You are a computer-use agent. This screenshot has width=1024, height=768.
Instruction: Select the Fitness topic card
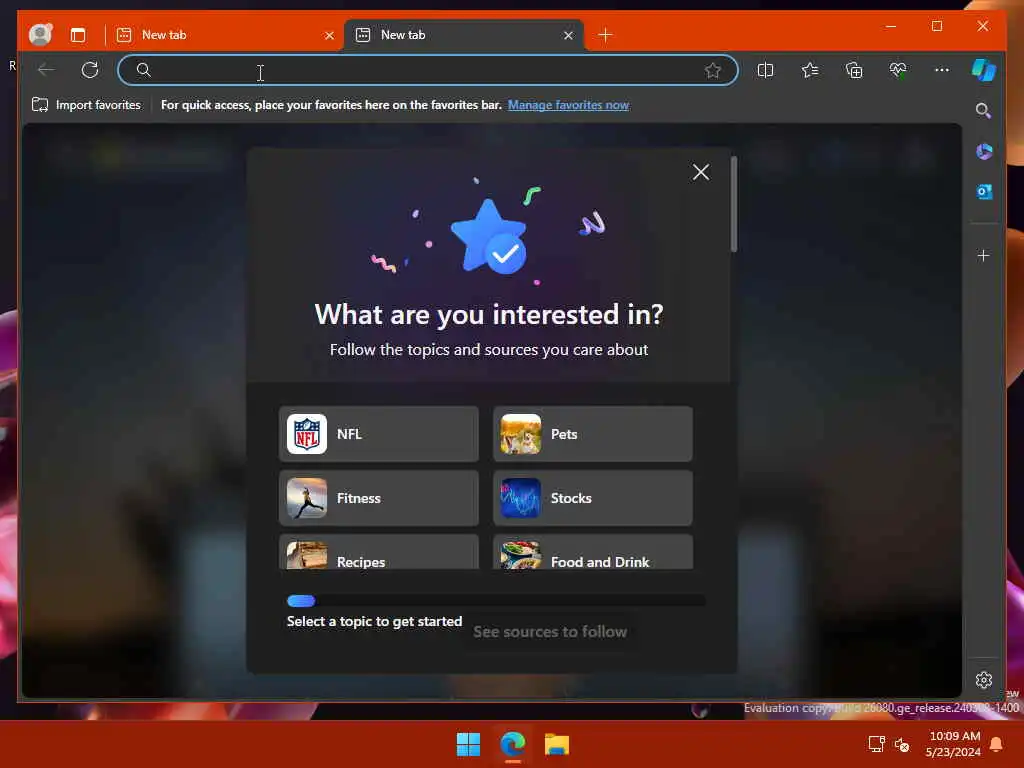379,498
